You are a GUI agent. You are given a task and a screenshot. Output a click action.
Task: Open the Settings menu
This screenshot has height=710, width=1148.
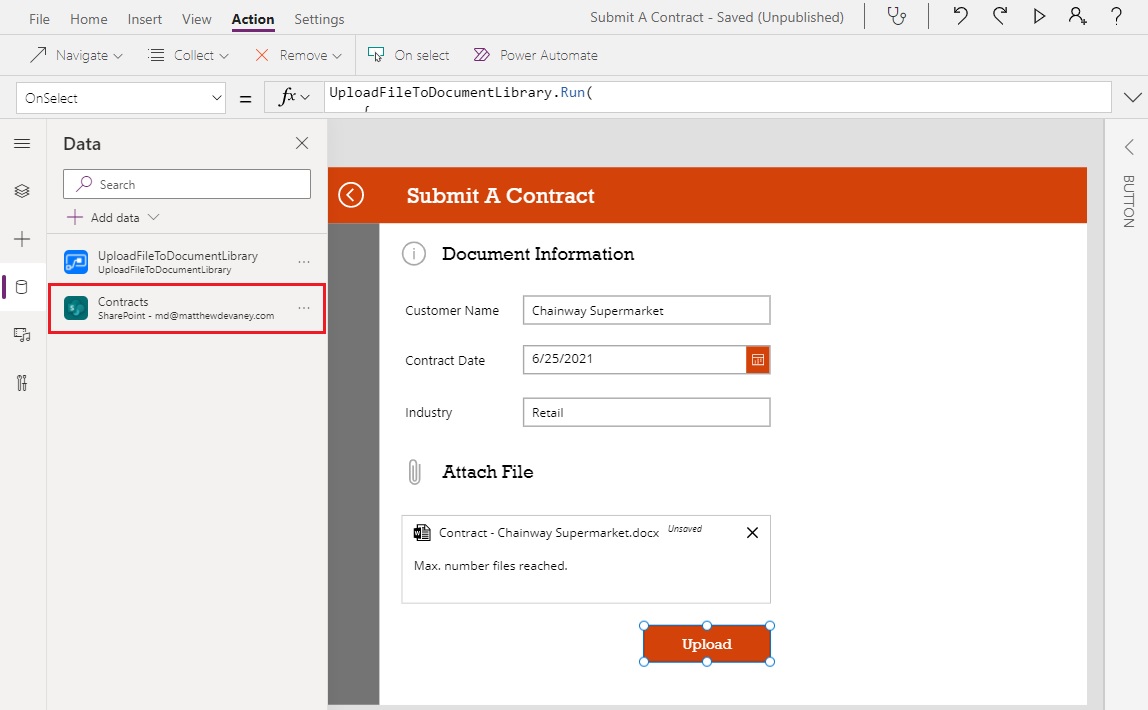coord(318,18)
